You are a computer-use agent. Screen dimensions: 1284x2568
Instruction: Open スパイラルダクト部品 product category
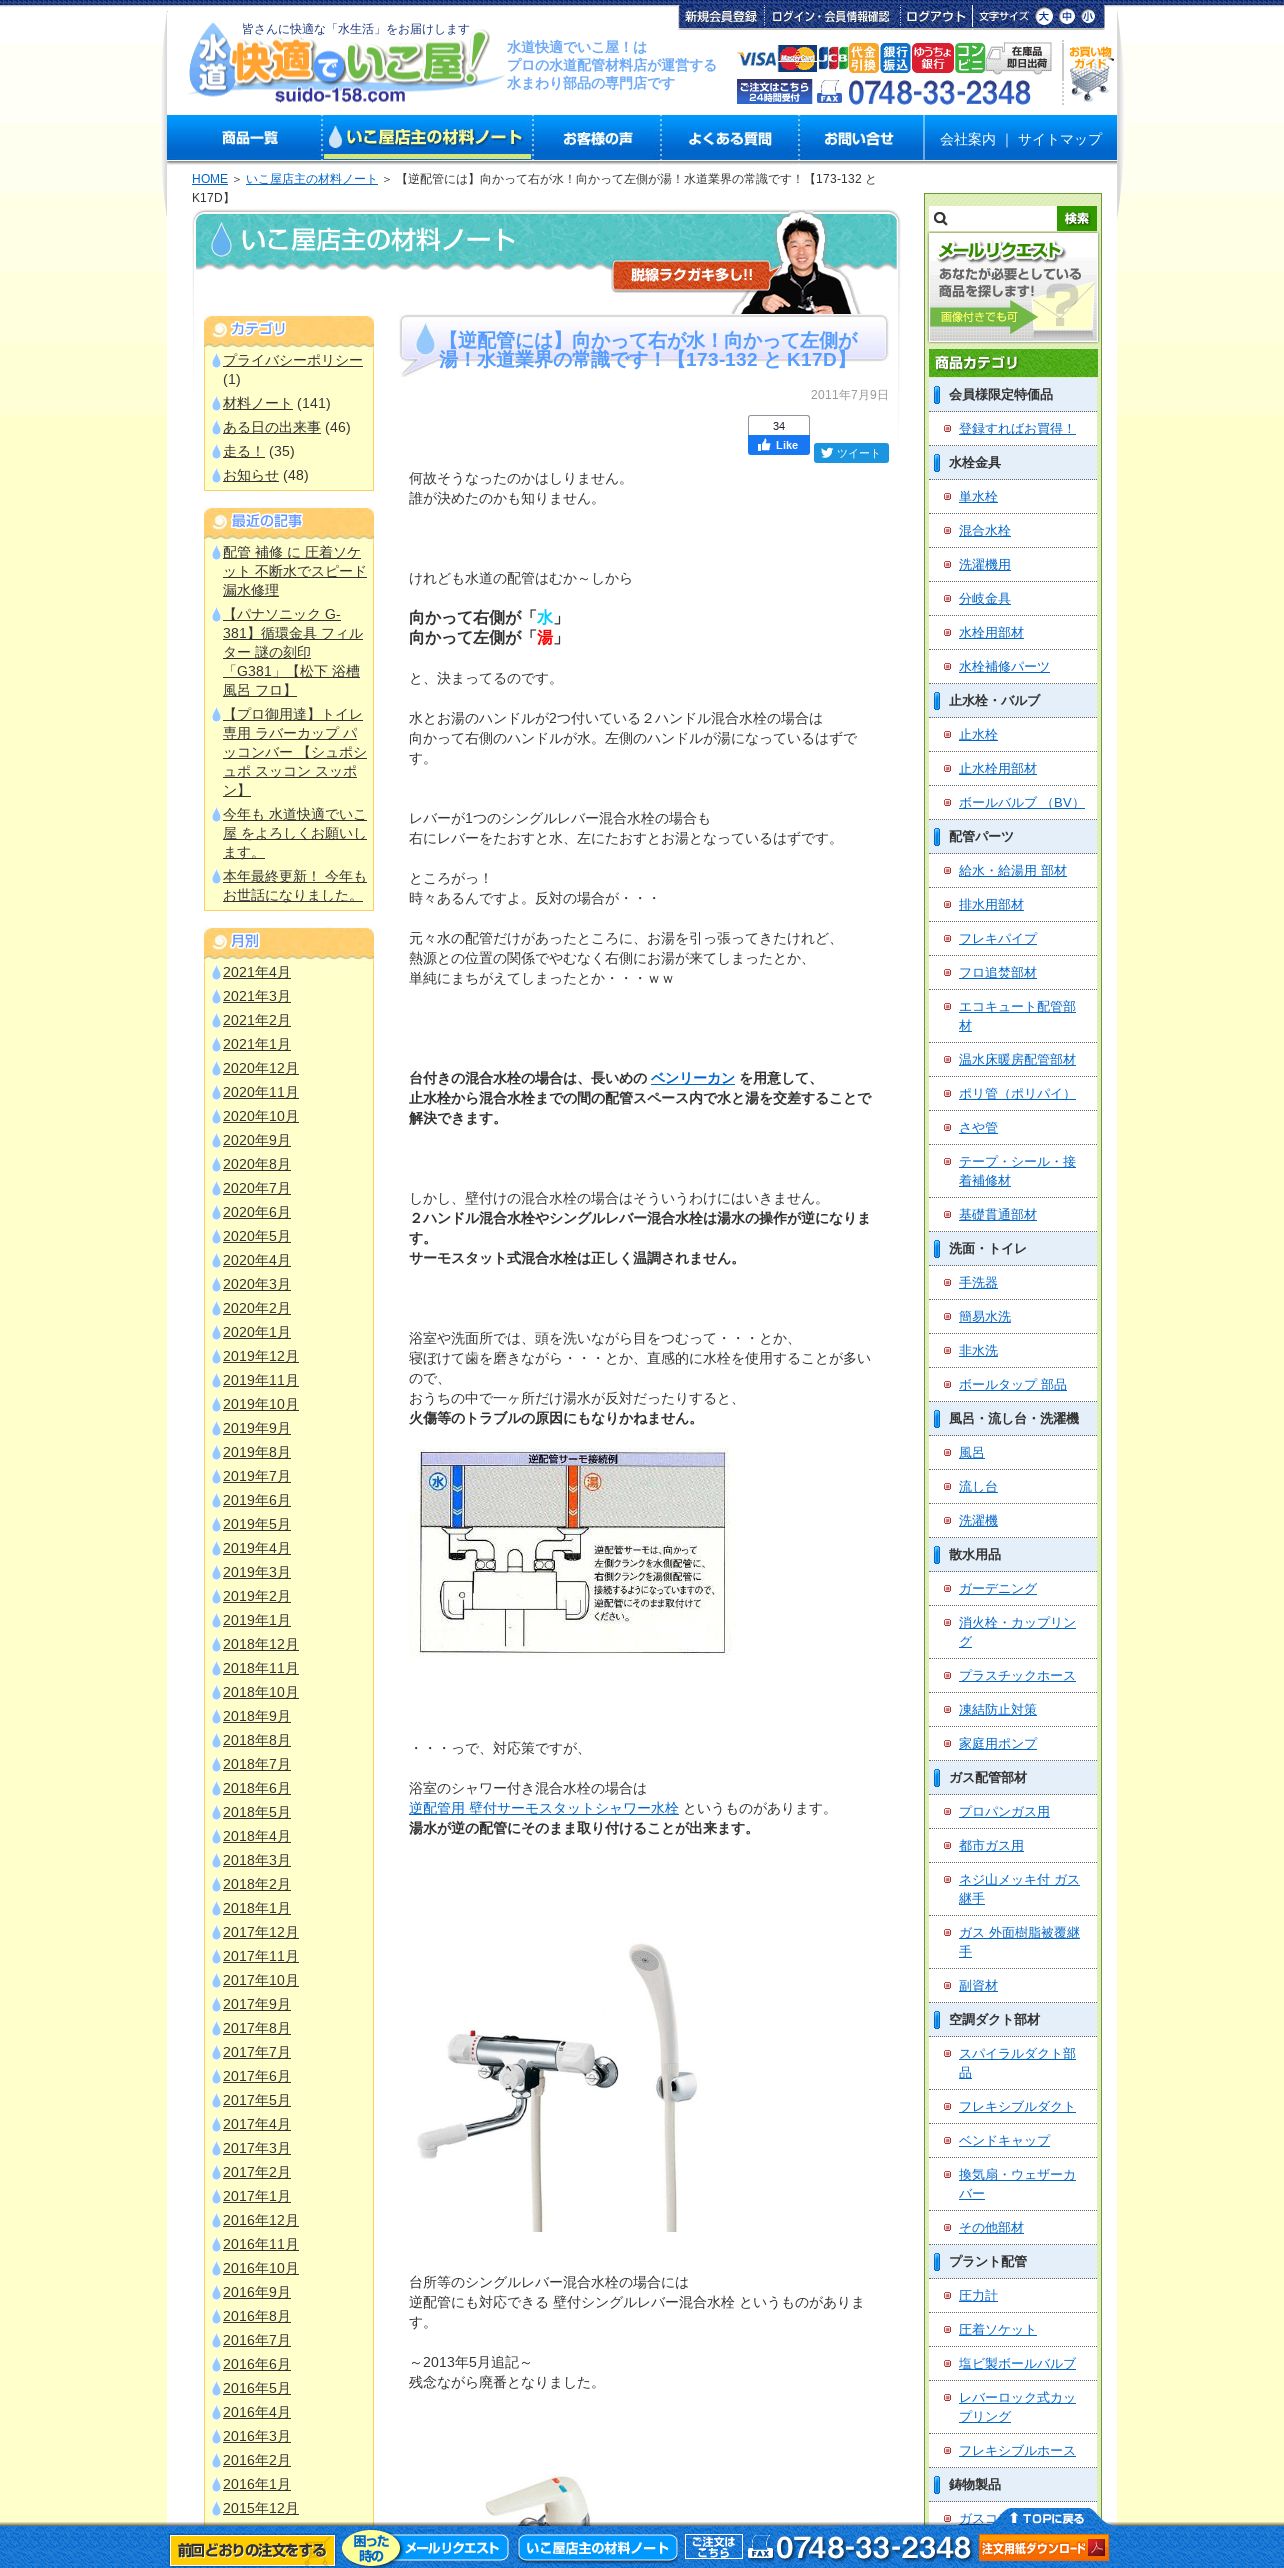click(x=1017, y=2062)
